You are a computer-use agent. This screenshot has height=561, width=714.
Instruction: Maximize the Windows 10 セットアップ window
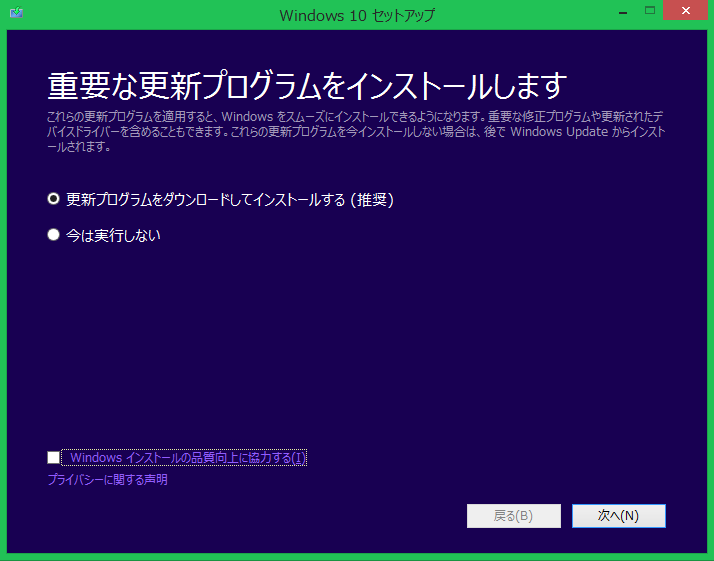point(650,11)
